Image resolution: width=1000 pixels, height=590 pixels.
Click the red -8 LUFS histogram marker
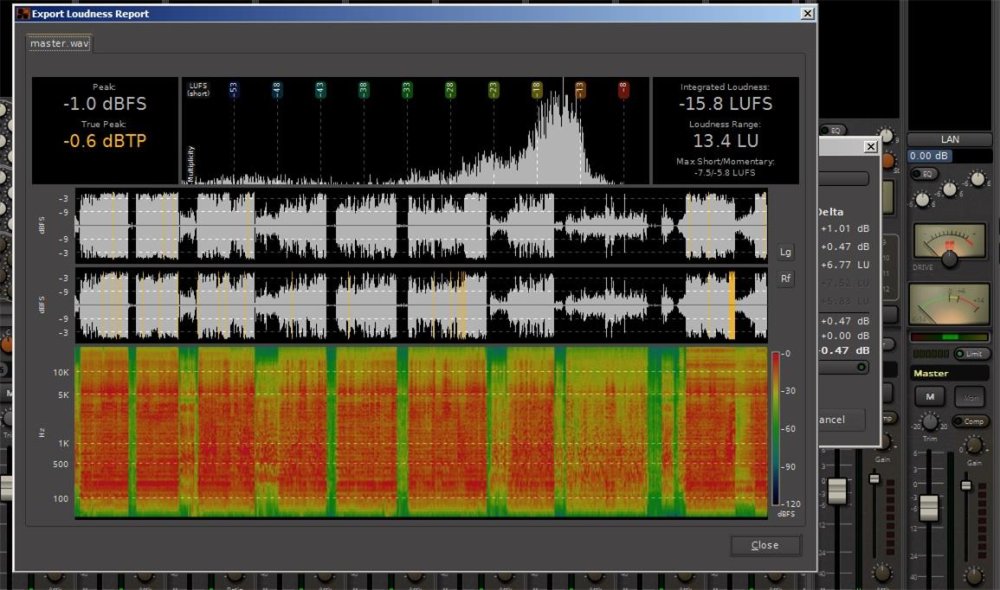(x=624, y=90)
